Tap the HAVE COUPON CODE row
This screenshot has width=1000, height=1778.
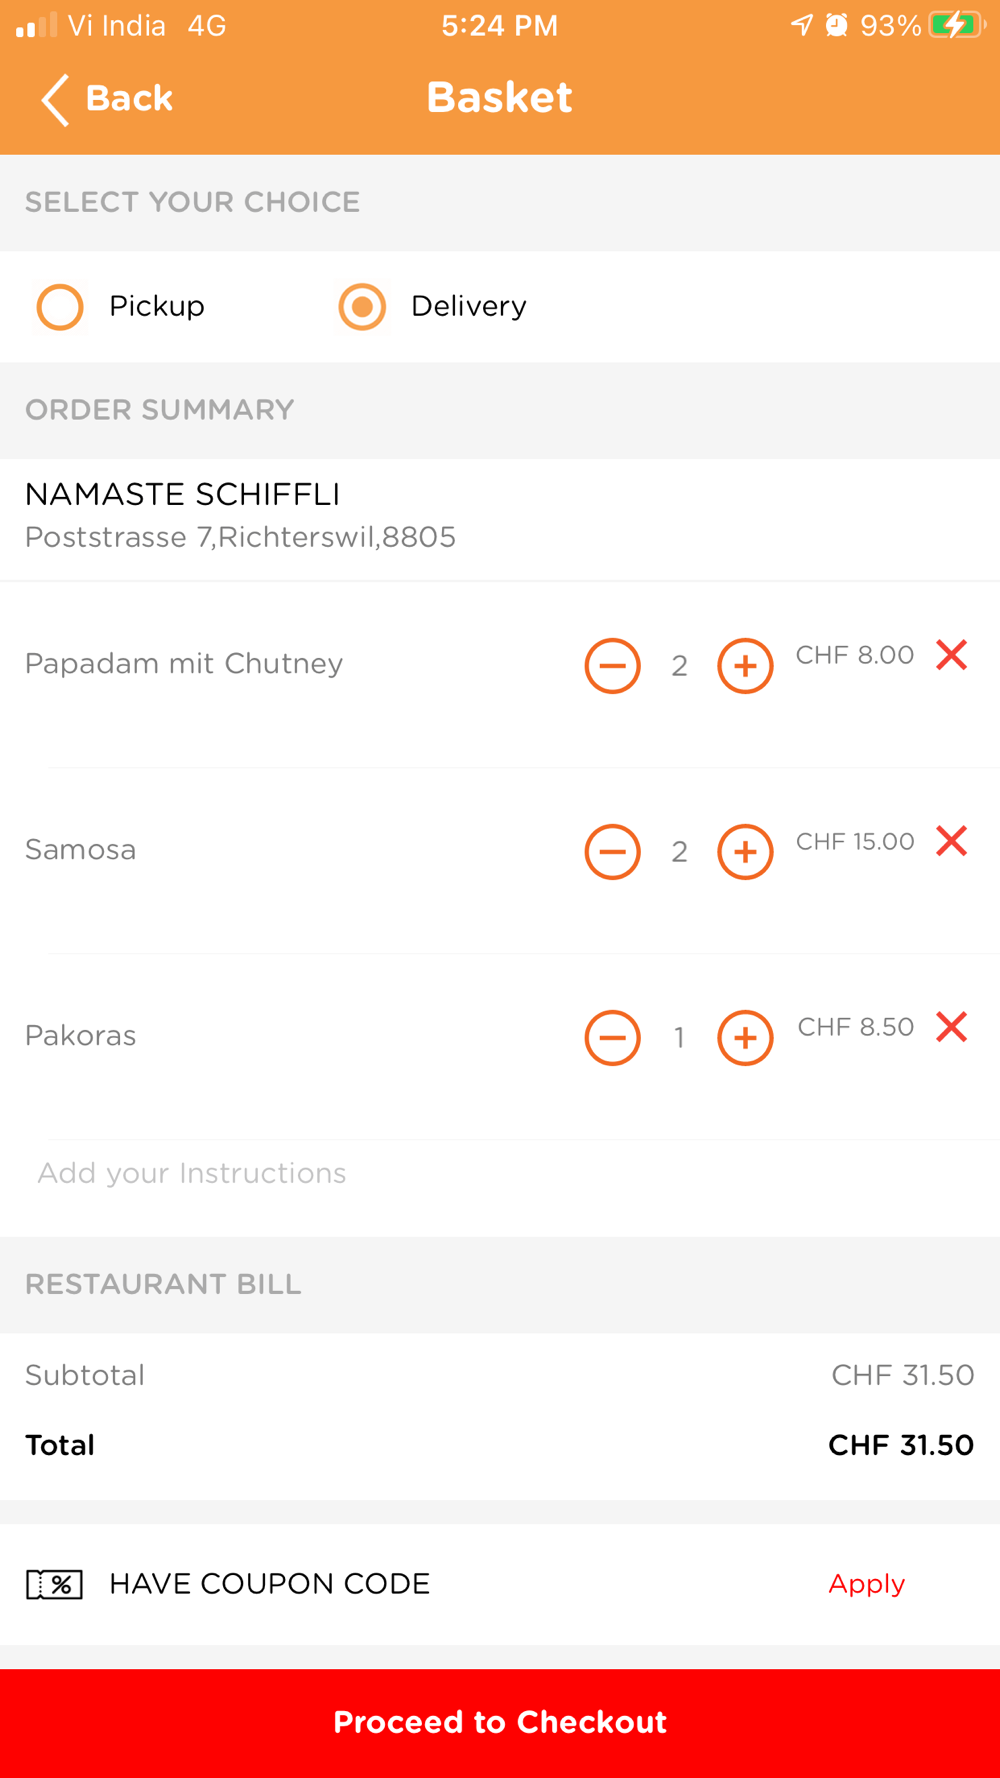click(x=500, y=1584)
